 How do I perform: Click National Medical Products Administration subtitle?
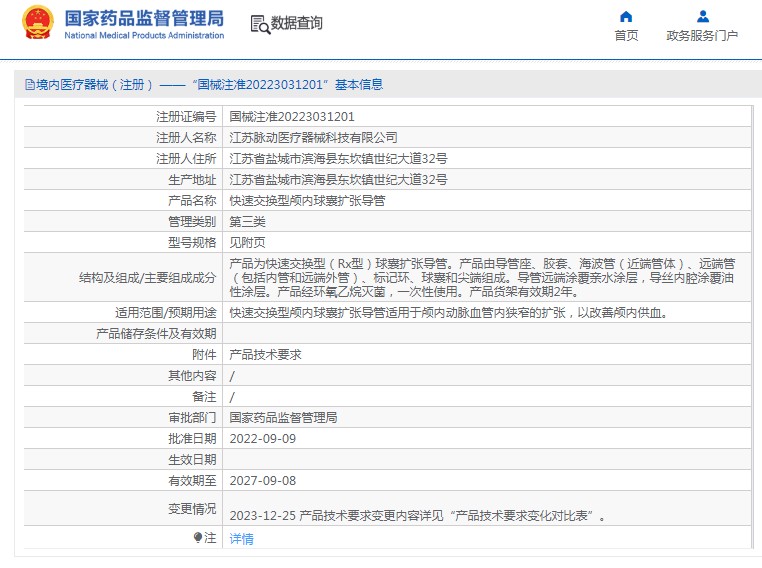click(x=144, y=35)
